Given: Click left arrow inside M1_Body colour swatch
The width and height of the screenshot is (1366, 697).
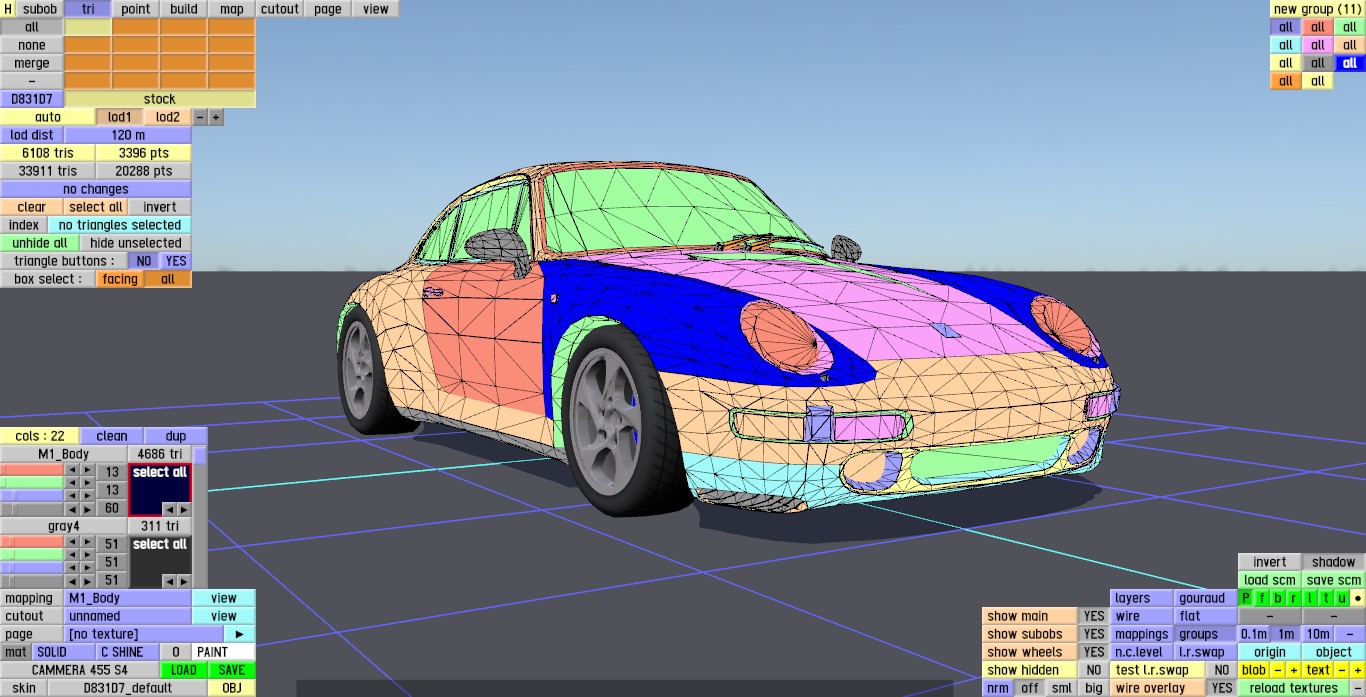Looking at the screenshot, I should click(169, 509).
